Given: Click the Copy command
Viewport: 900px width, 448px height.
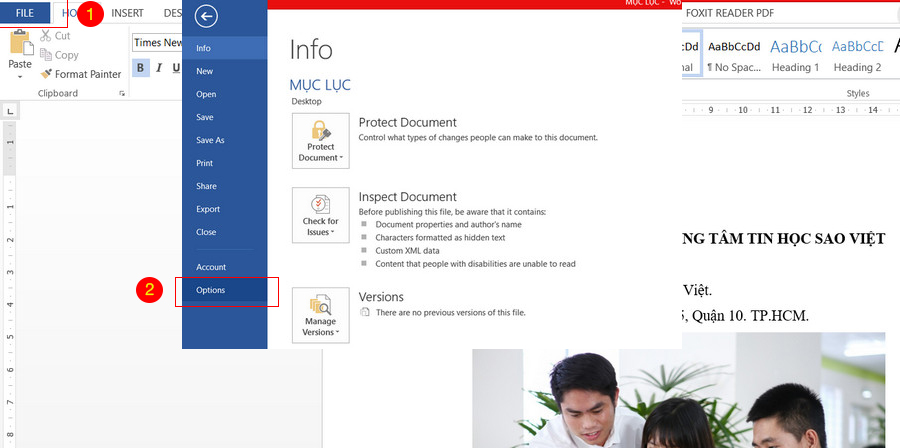Looking at the screenshot, I should (x=59, y=55).
